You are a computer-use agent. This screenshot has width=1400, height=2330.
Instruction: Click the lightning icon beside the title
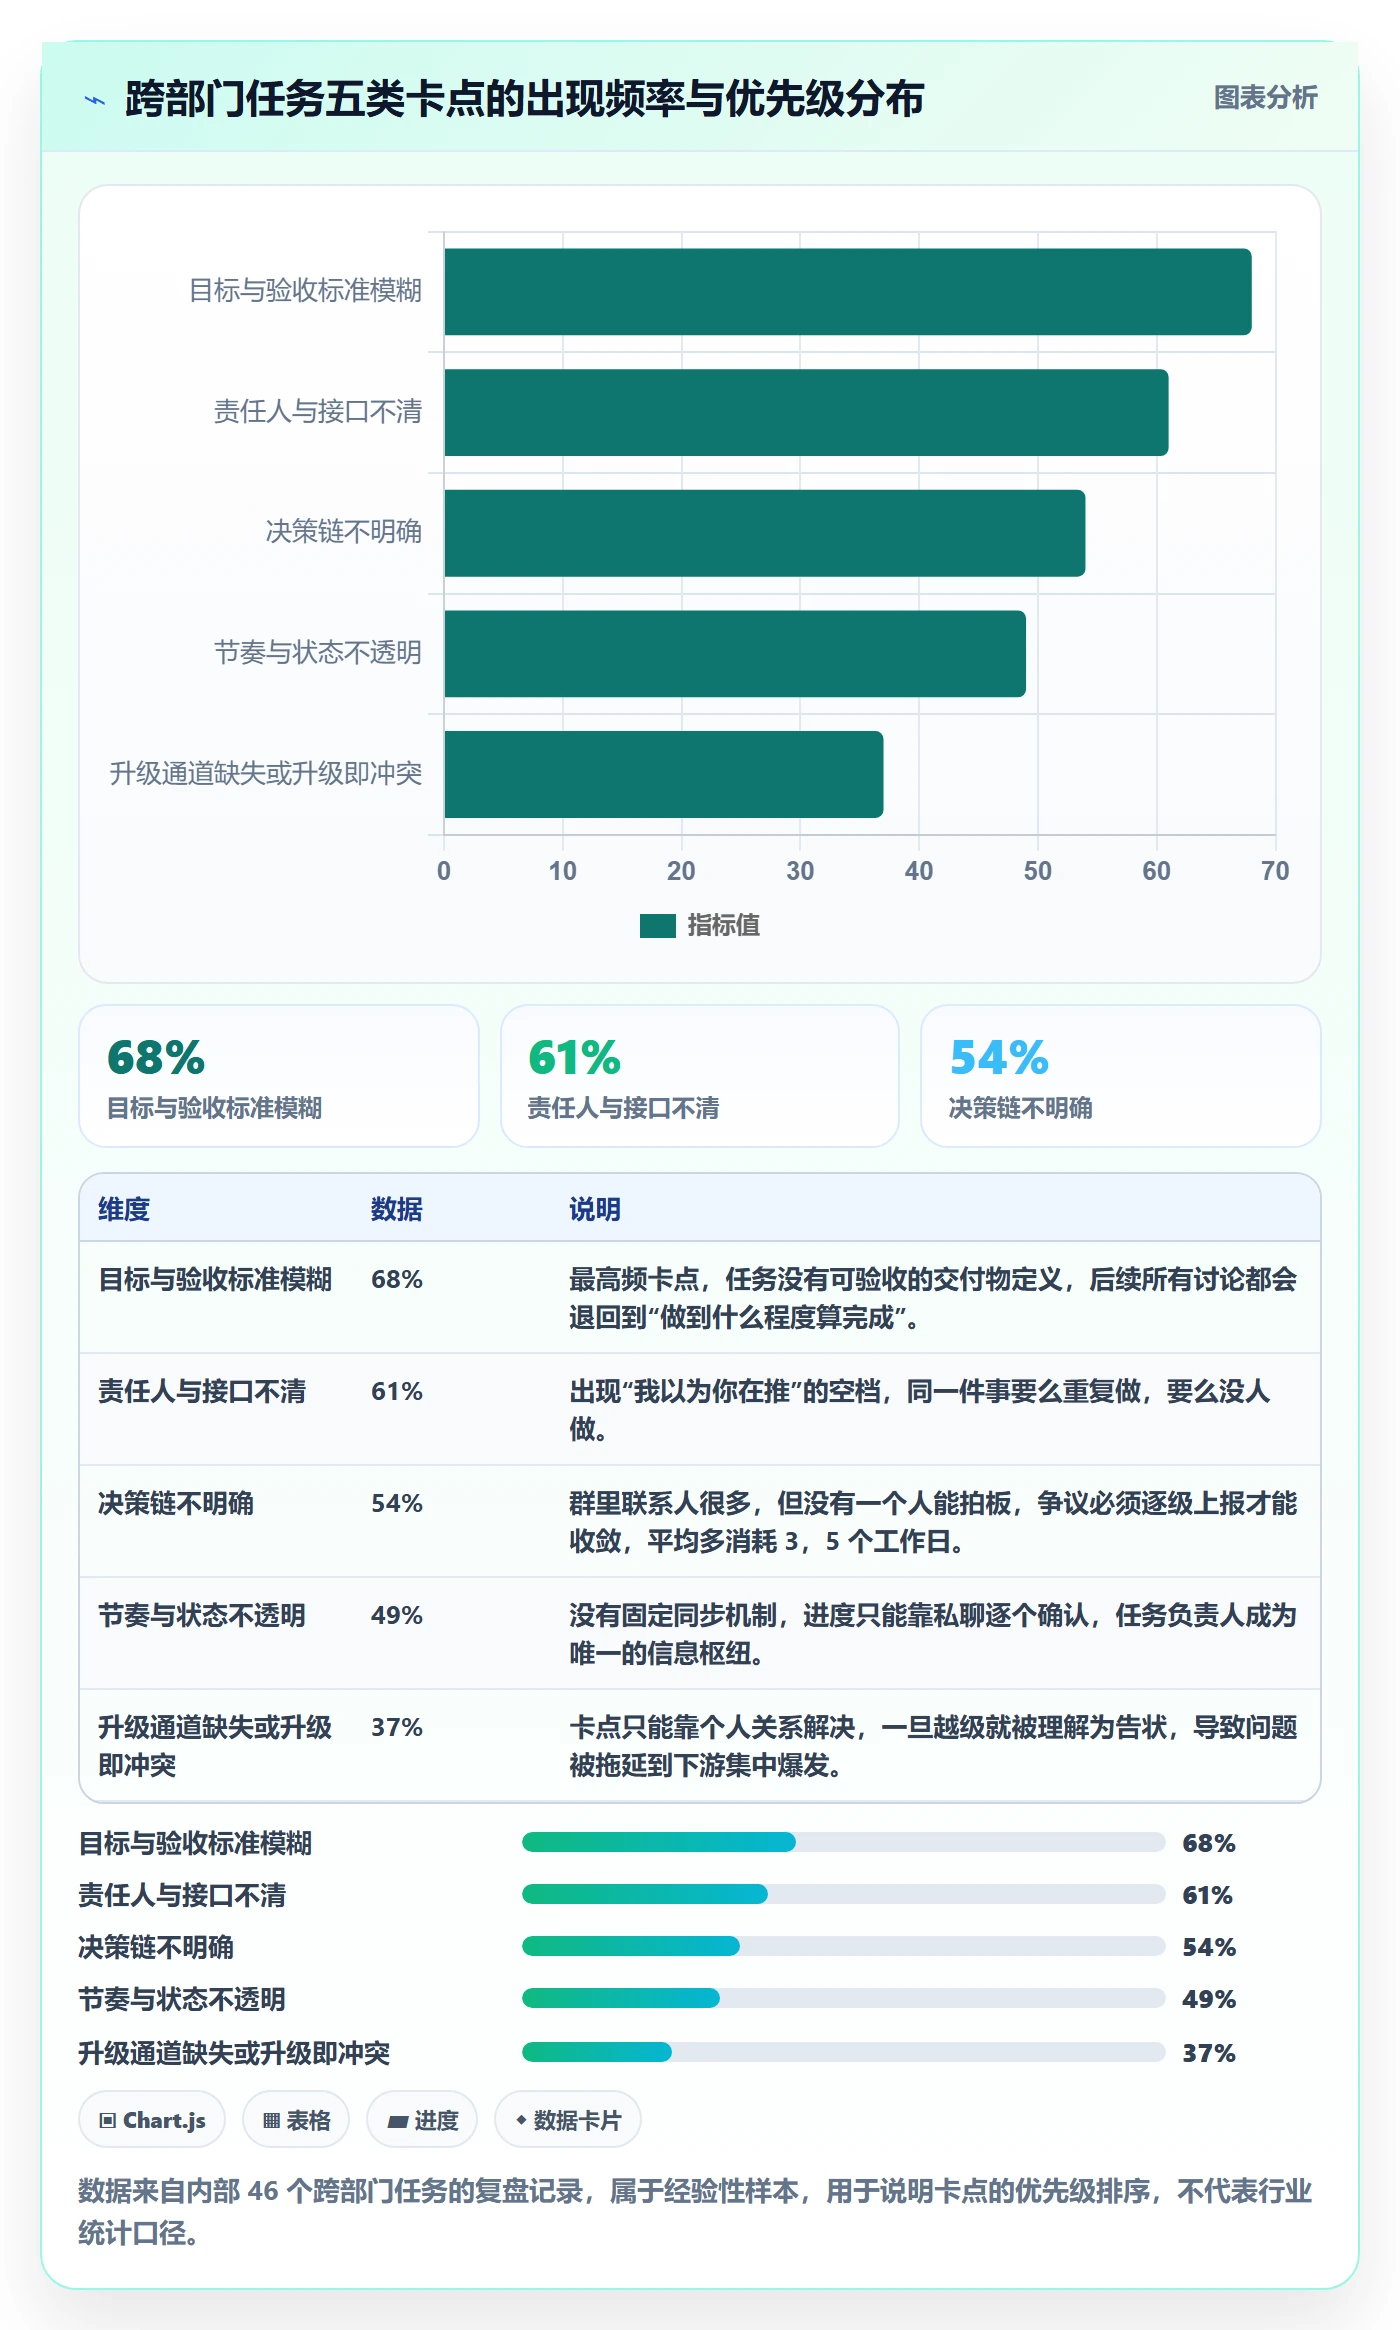tap(95, 100)
